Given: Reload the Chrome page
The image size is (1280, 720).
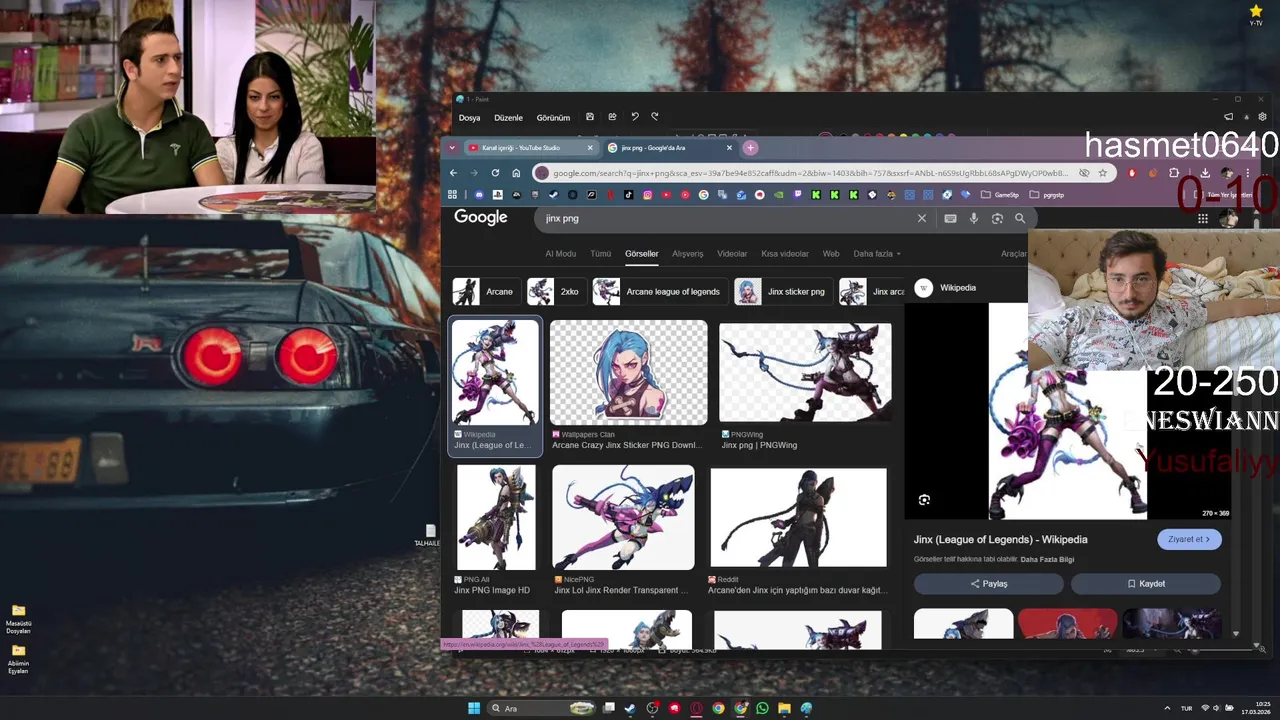Looking at the screenshot, I should point(495,173).
